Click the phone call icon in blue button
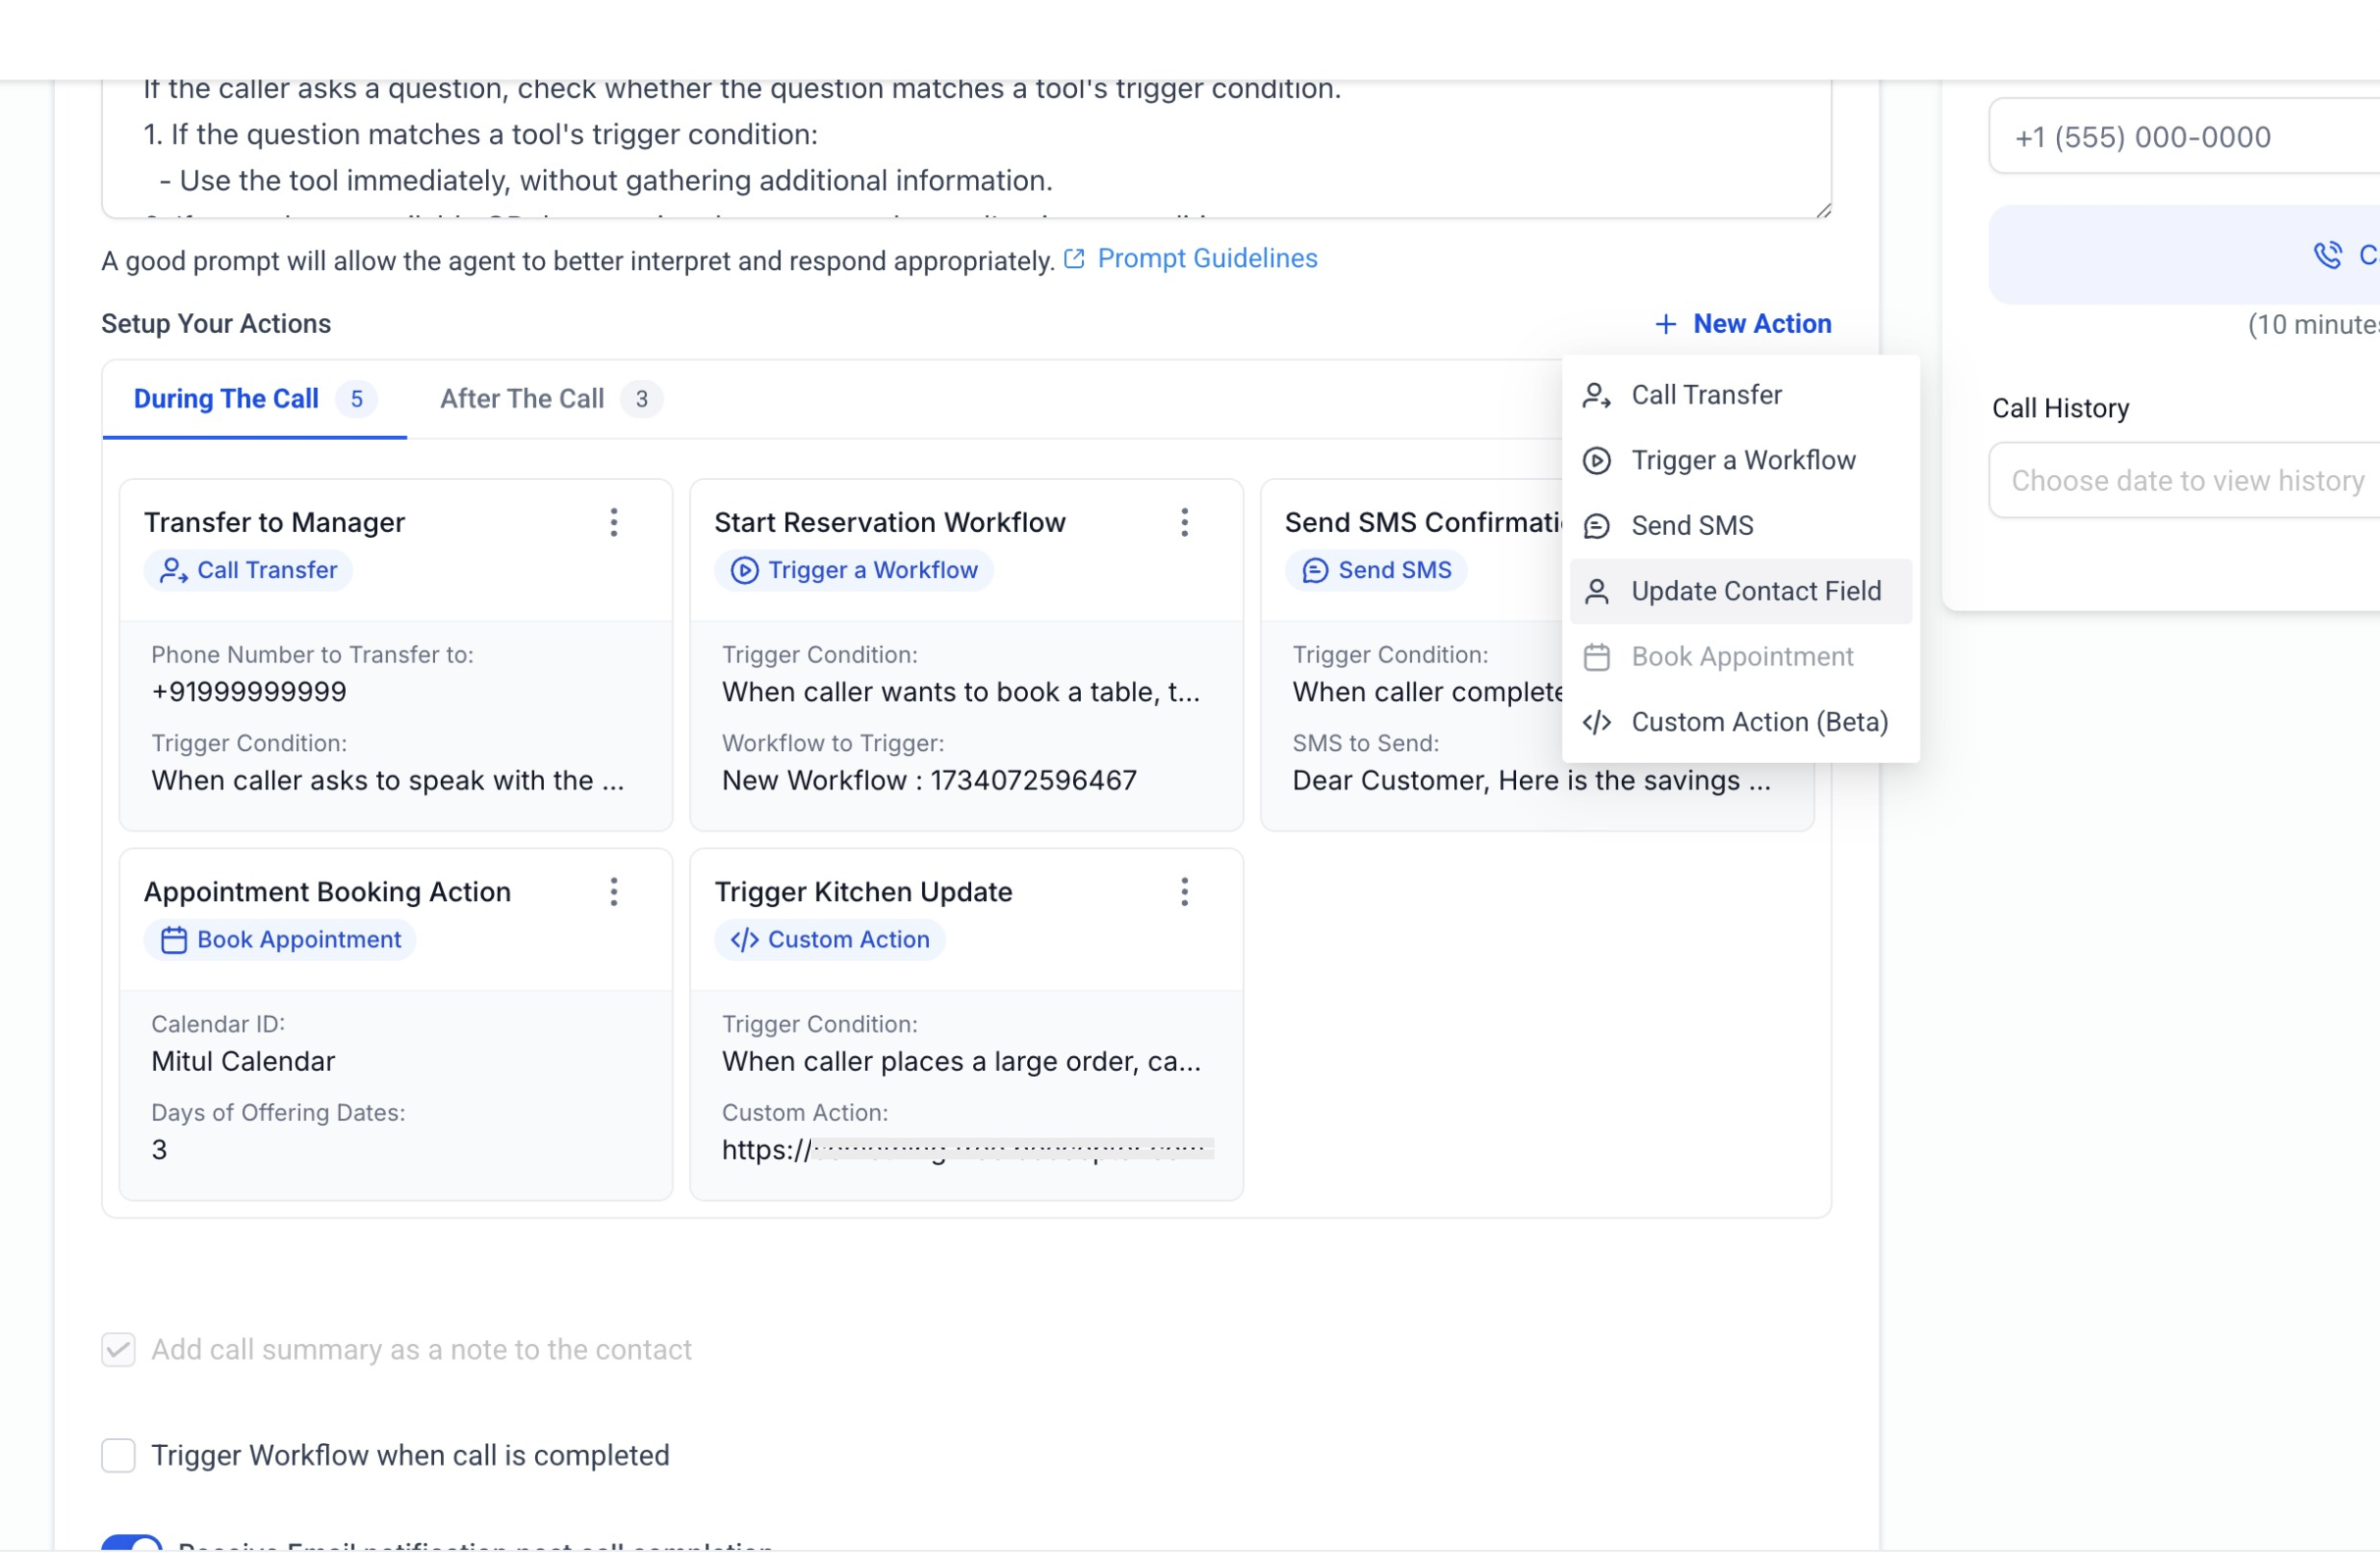The height and width of the screenshot is (1553, 2380). point(2327,255)
